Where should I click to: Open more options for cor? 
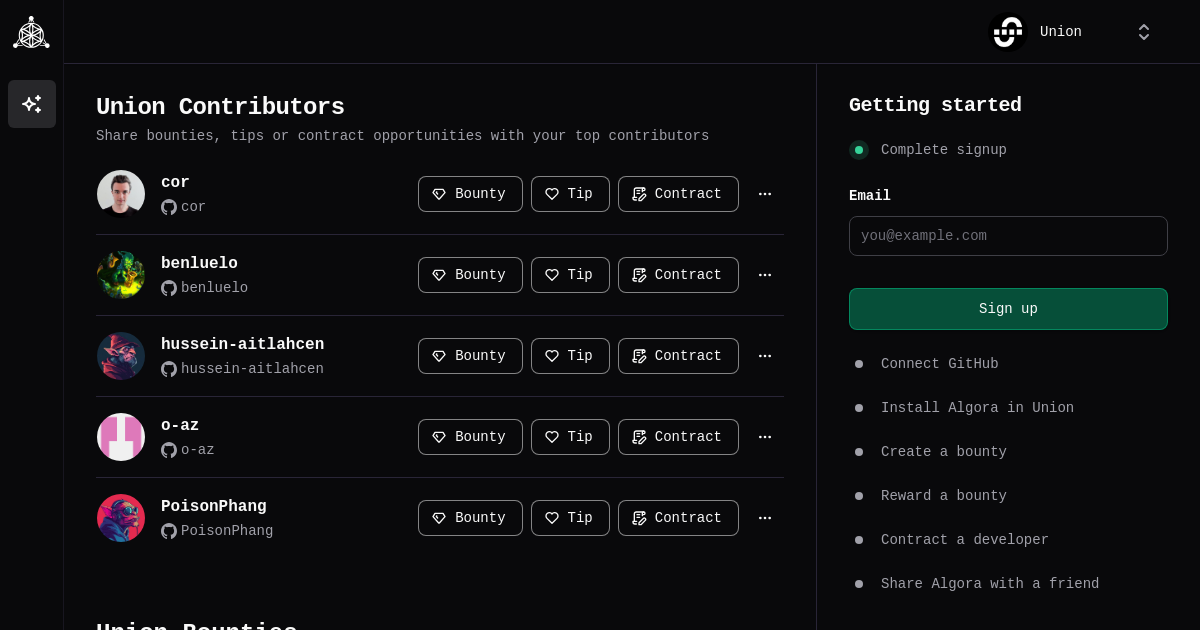765,194
